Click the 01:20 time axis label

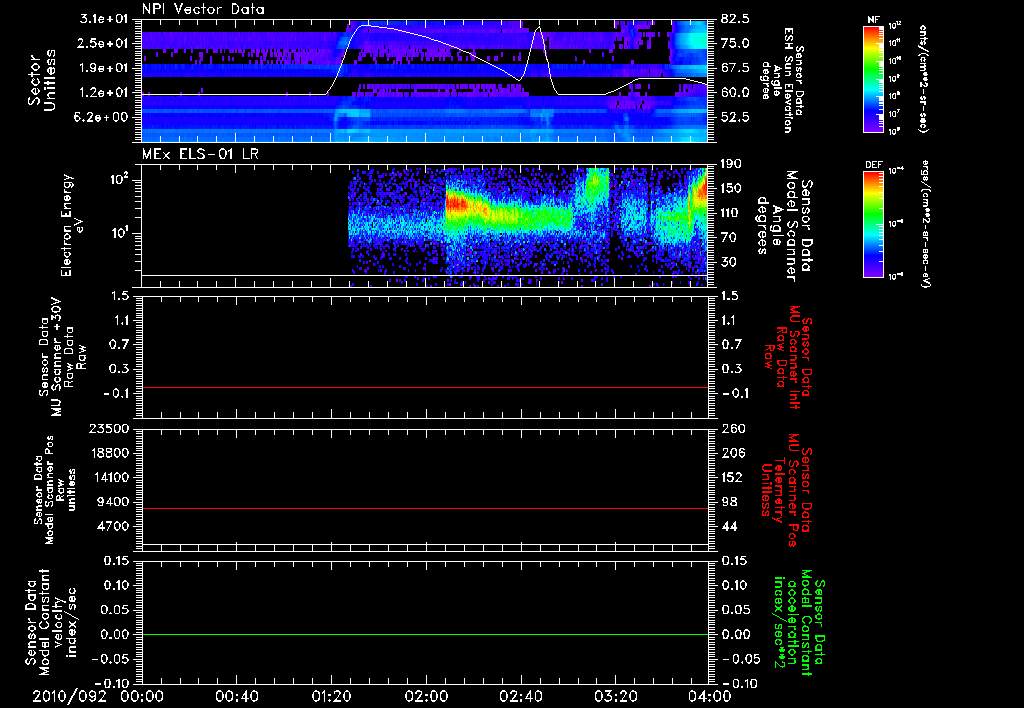331,696
